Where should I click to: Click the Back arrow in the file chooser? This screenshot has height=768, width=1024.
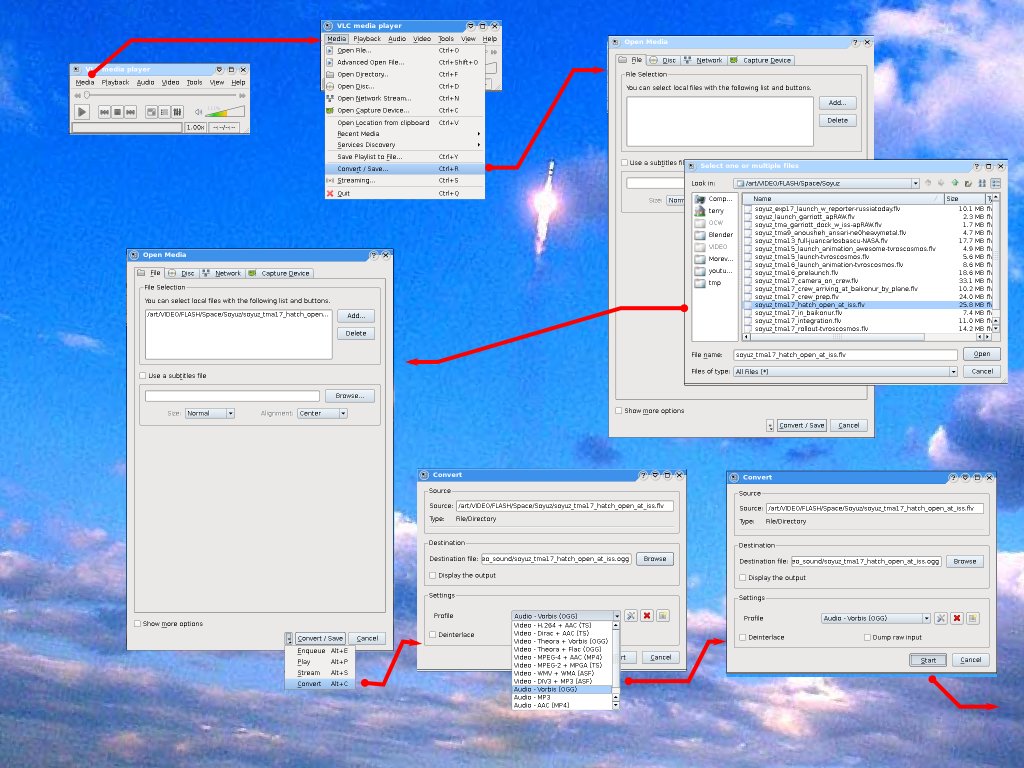coord(928,184)
